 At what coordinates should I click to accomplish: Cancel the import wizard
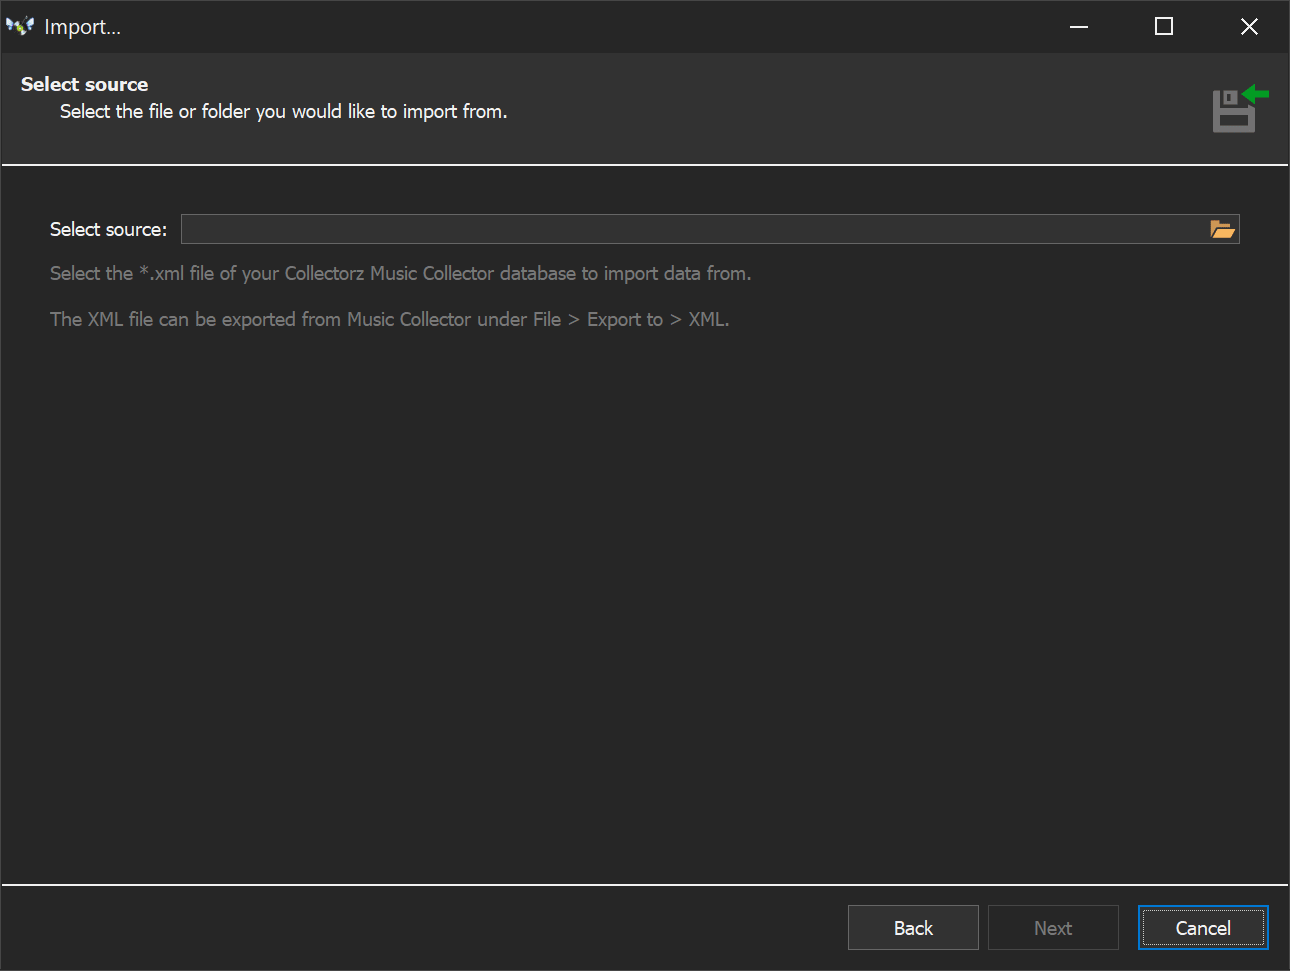1203,928
